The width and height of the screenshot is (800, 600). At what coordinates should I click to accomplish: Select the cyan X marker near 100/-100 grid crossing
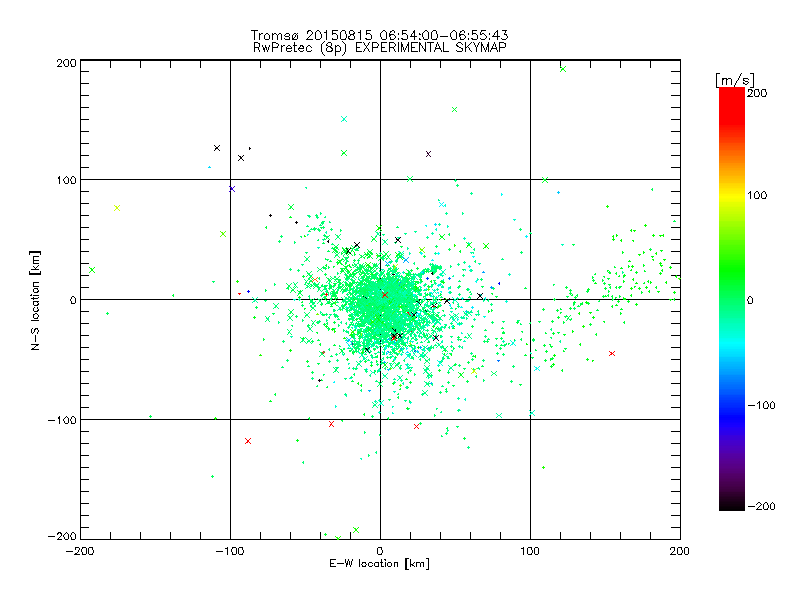[532, 413]
